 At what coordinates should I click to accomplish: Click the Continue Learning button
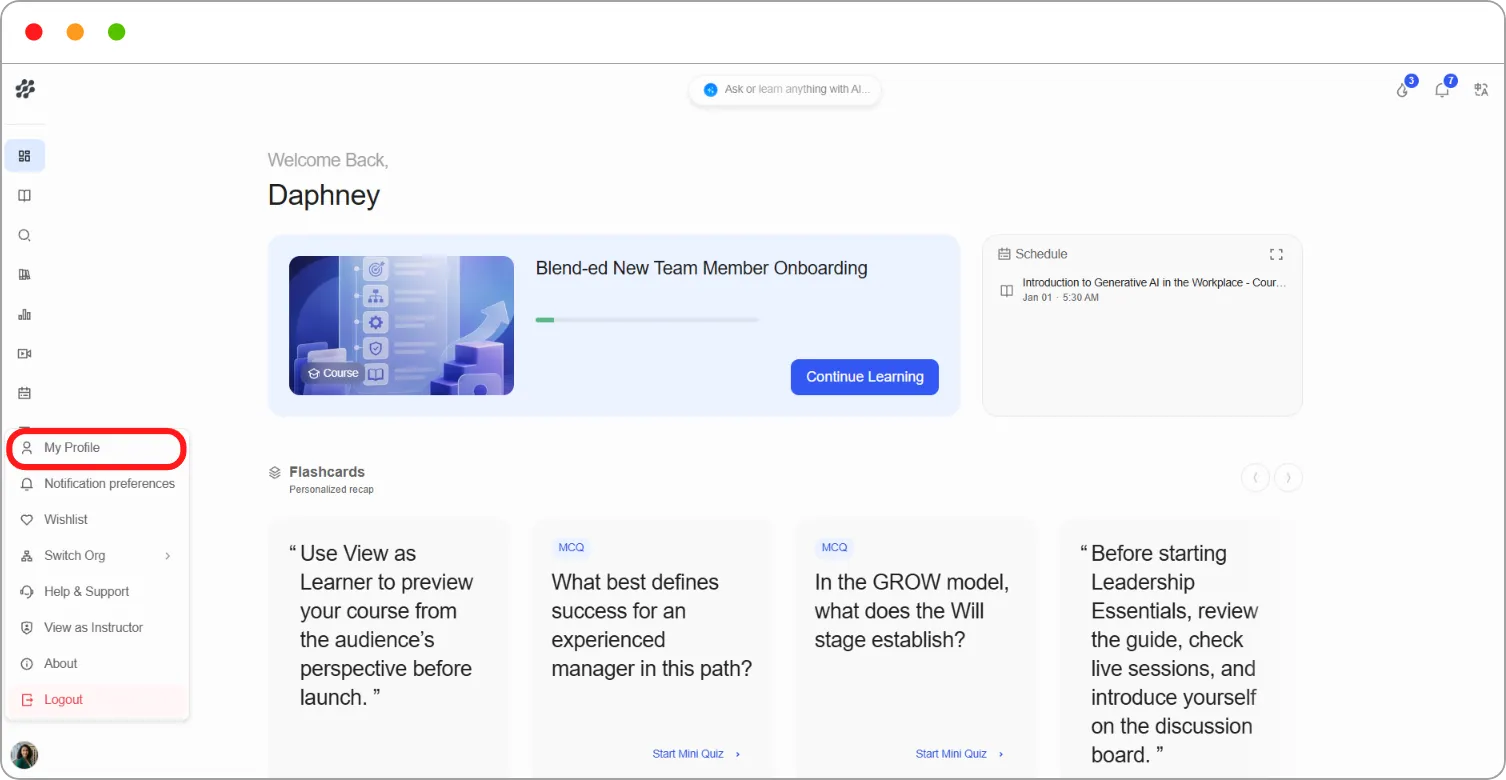865,377
